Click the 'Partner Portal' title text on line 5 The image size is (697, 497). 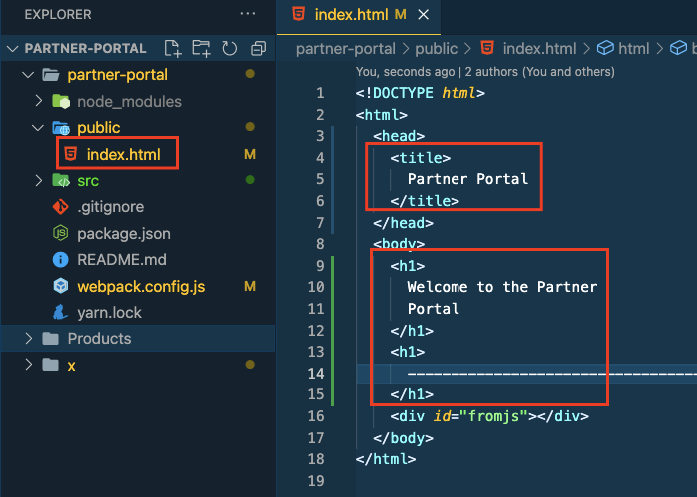pos(468,179)
